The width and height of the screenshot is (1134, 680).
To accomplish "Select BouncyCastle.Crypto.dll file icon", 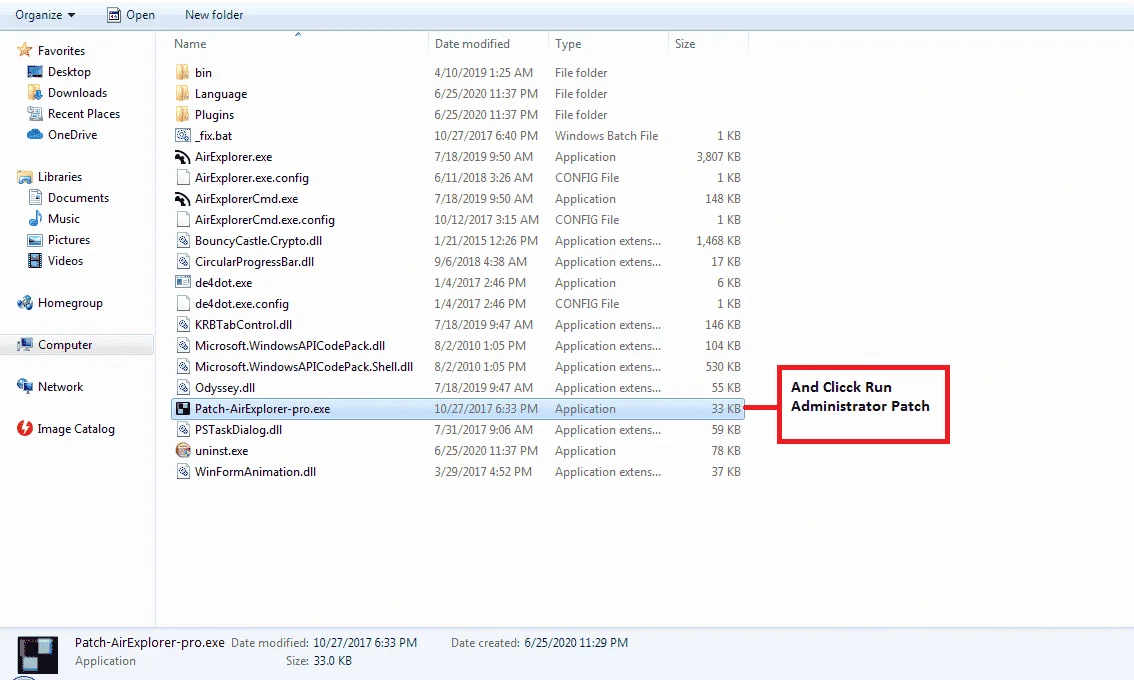I will (183, 240).
